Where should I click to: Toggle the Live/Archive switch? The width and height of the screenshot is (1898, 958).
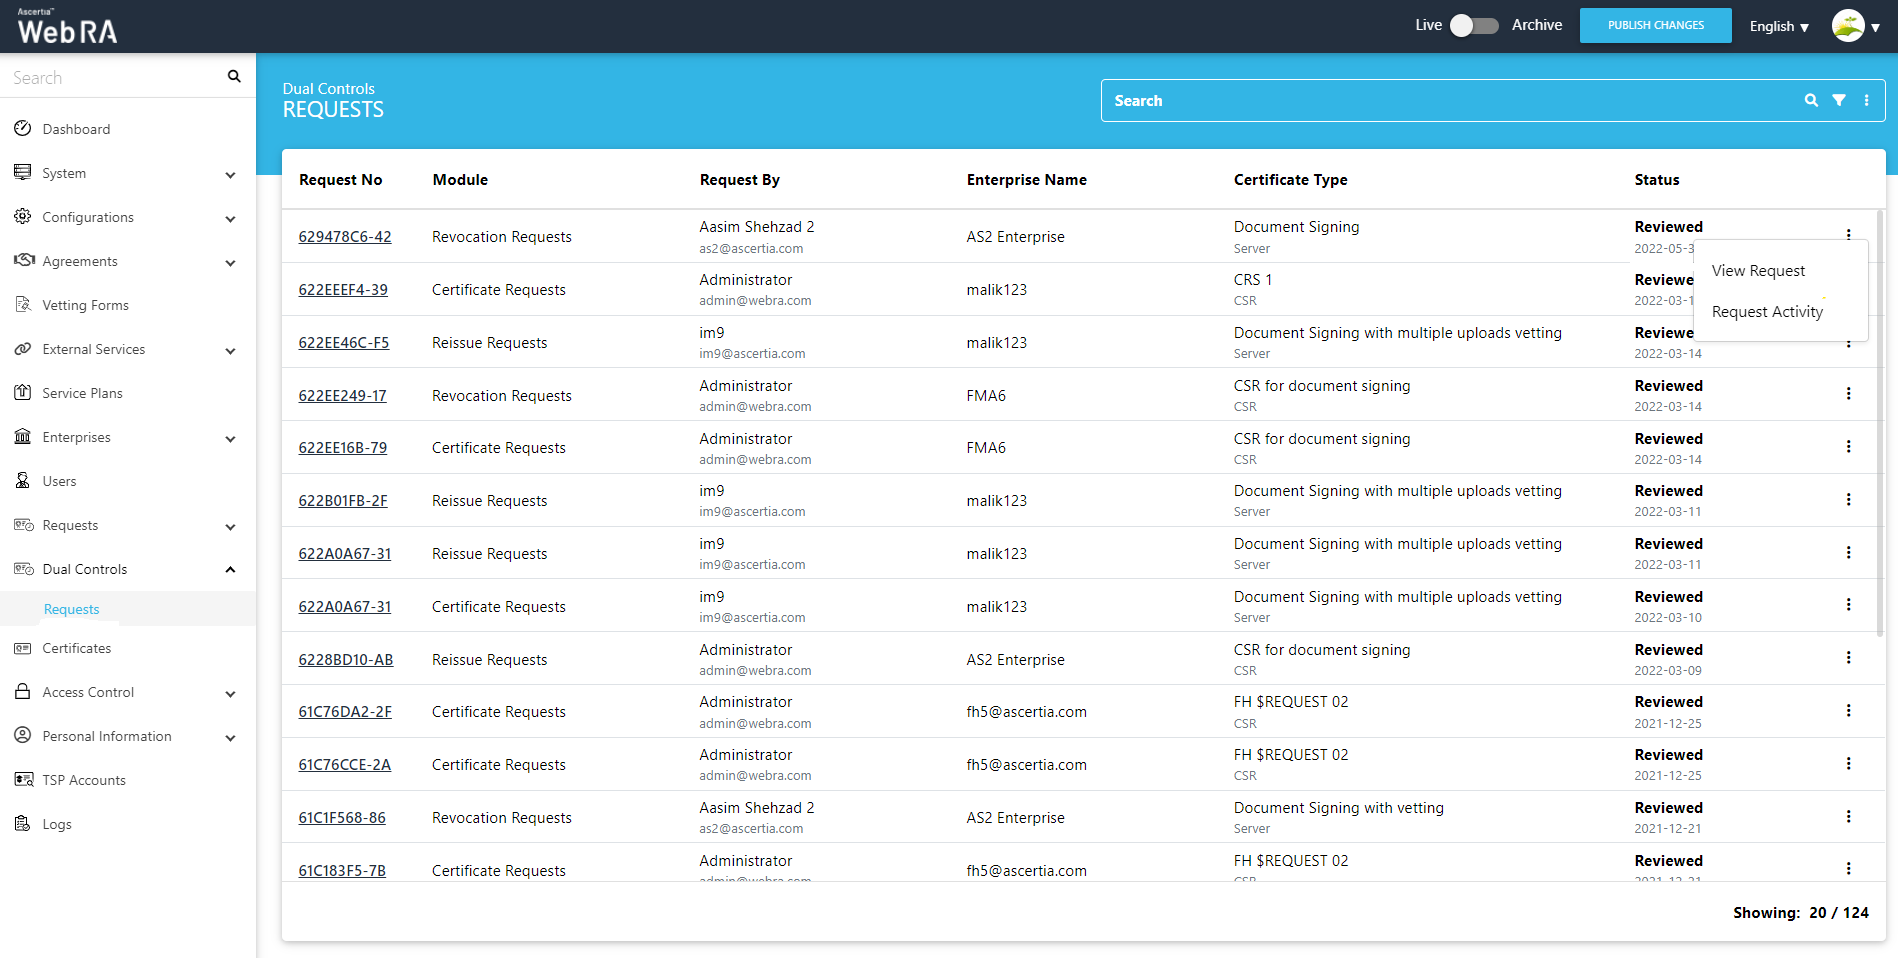(x=1474, y=26)
